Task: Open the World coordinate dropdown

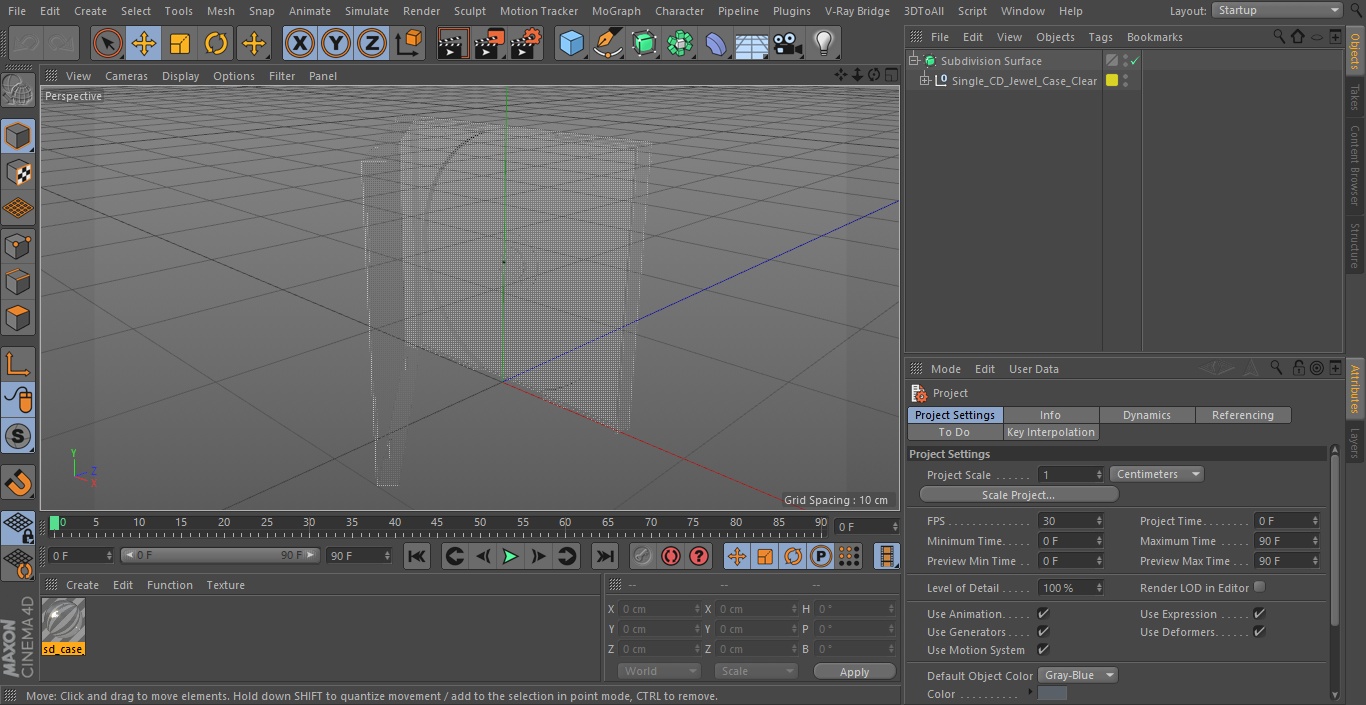Action: (658, 671)
